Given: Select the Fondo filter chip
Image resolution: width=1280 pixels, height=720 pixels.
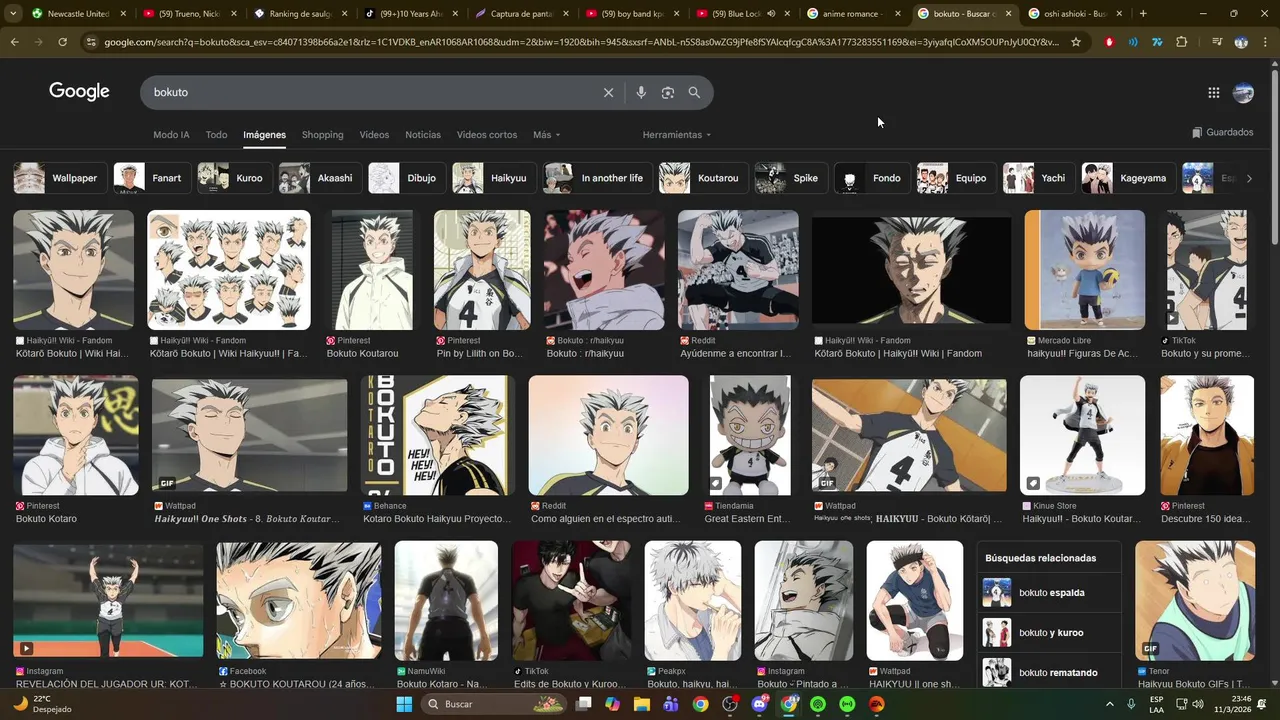Looking at the screenshot, I should point(871,178).
